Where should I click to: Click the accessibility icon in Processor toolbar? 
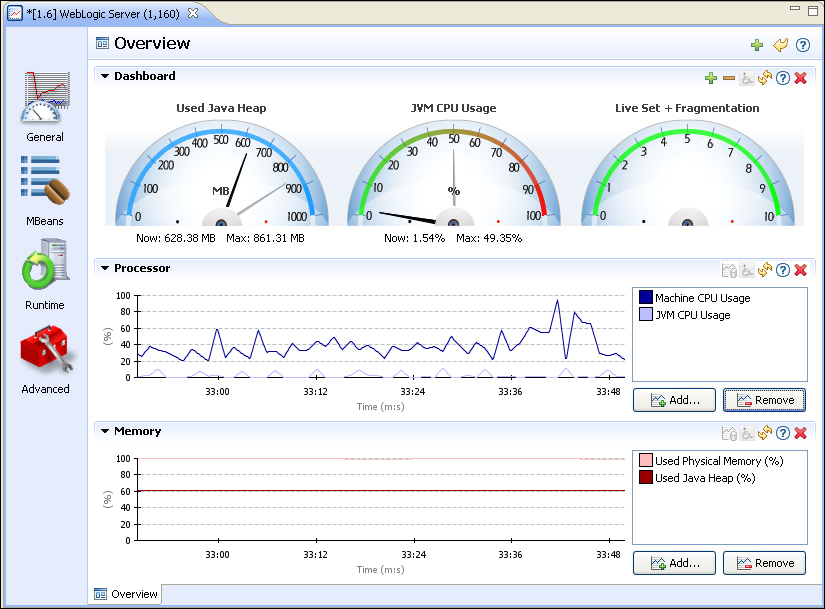[x=747, y=271]
